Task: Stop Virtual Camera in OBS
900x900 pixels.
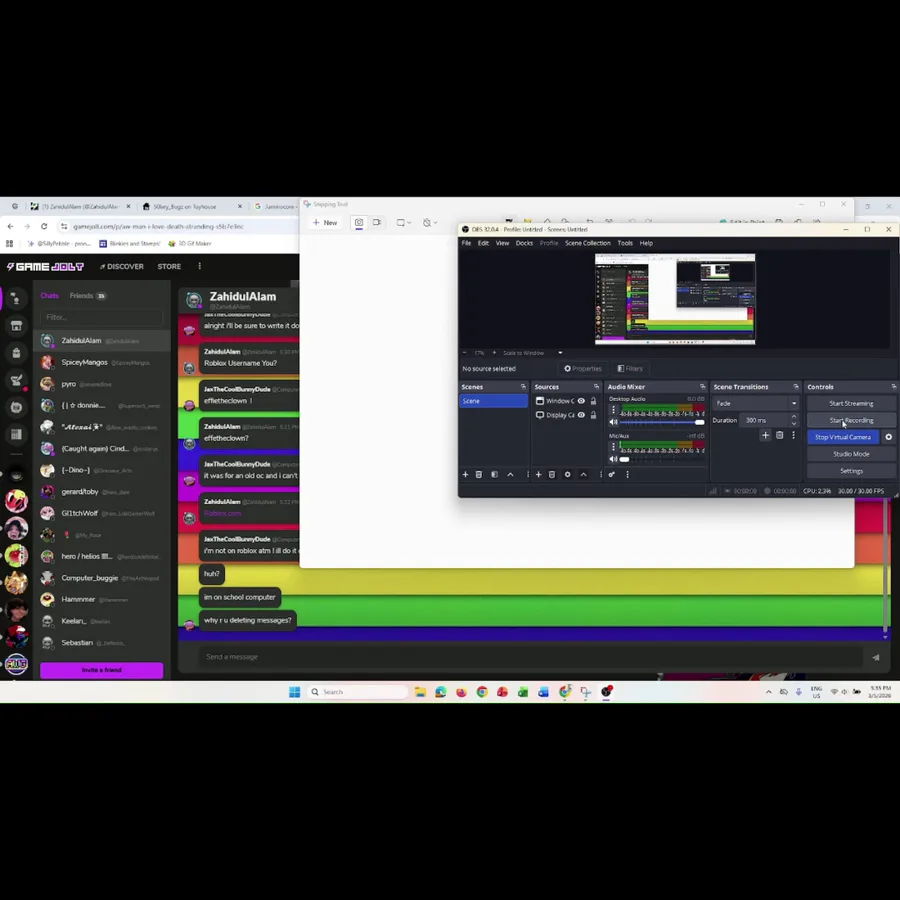Action: tap(843, 437)
